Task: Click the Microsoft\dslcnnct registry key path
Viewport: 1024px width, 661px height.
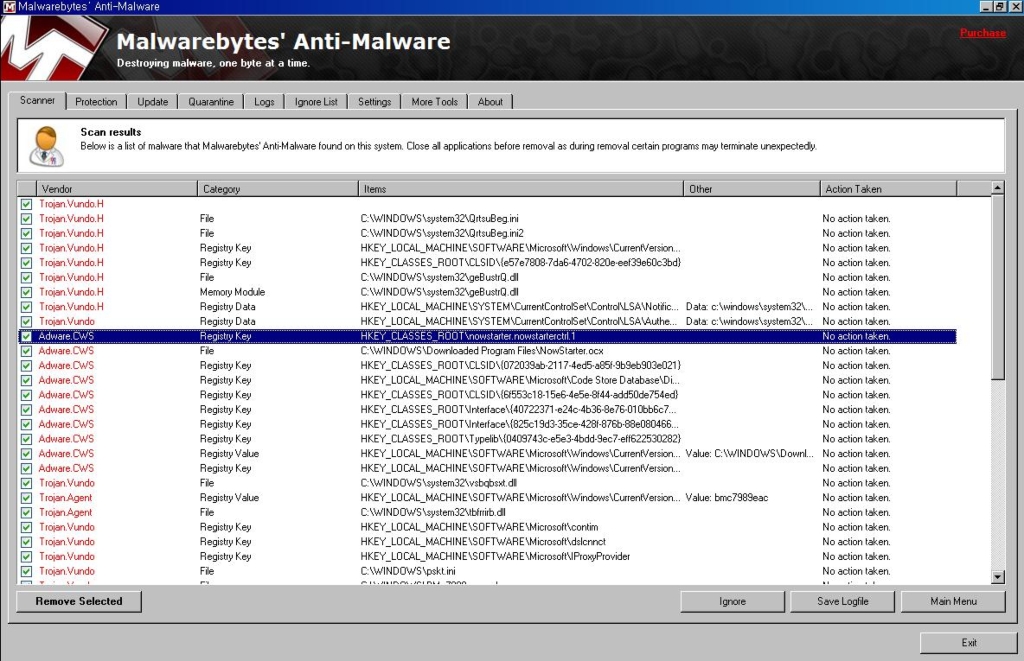Action: click(x=483, y=542)
